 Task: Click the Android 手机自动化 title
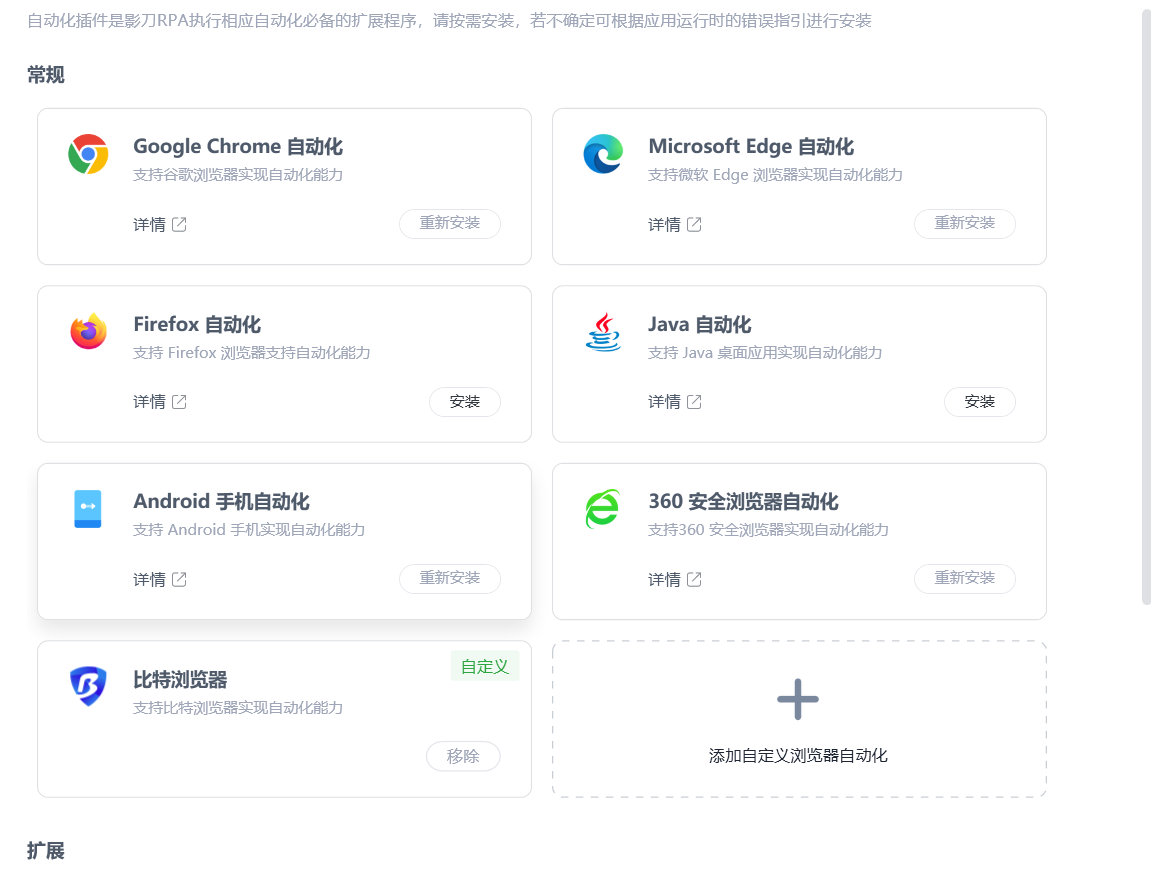221,502
